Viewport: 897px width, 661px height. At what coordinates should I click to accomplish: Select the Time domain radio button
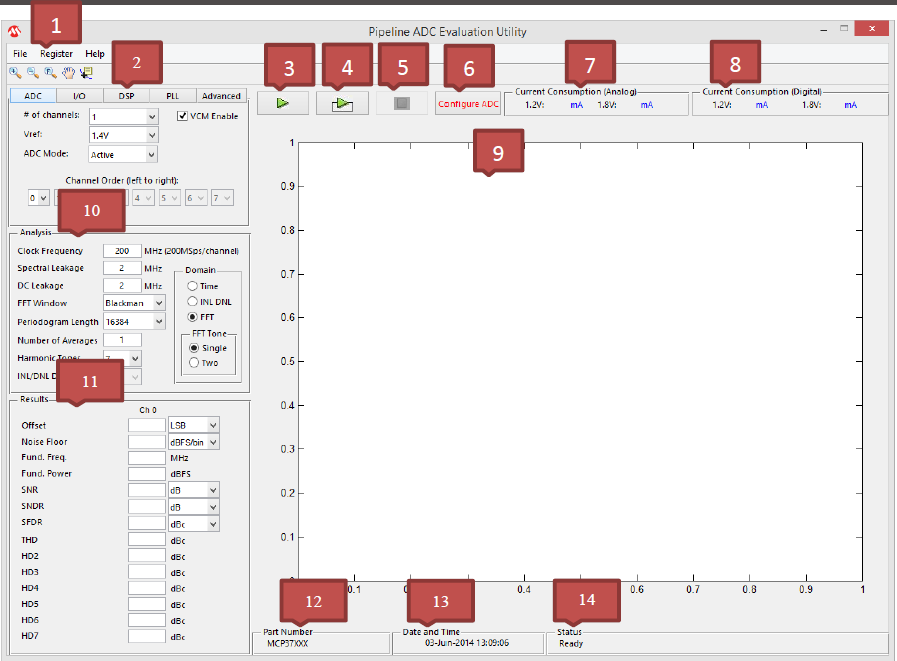[193, 284]
